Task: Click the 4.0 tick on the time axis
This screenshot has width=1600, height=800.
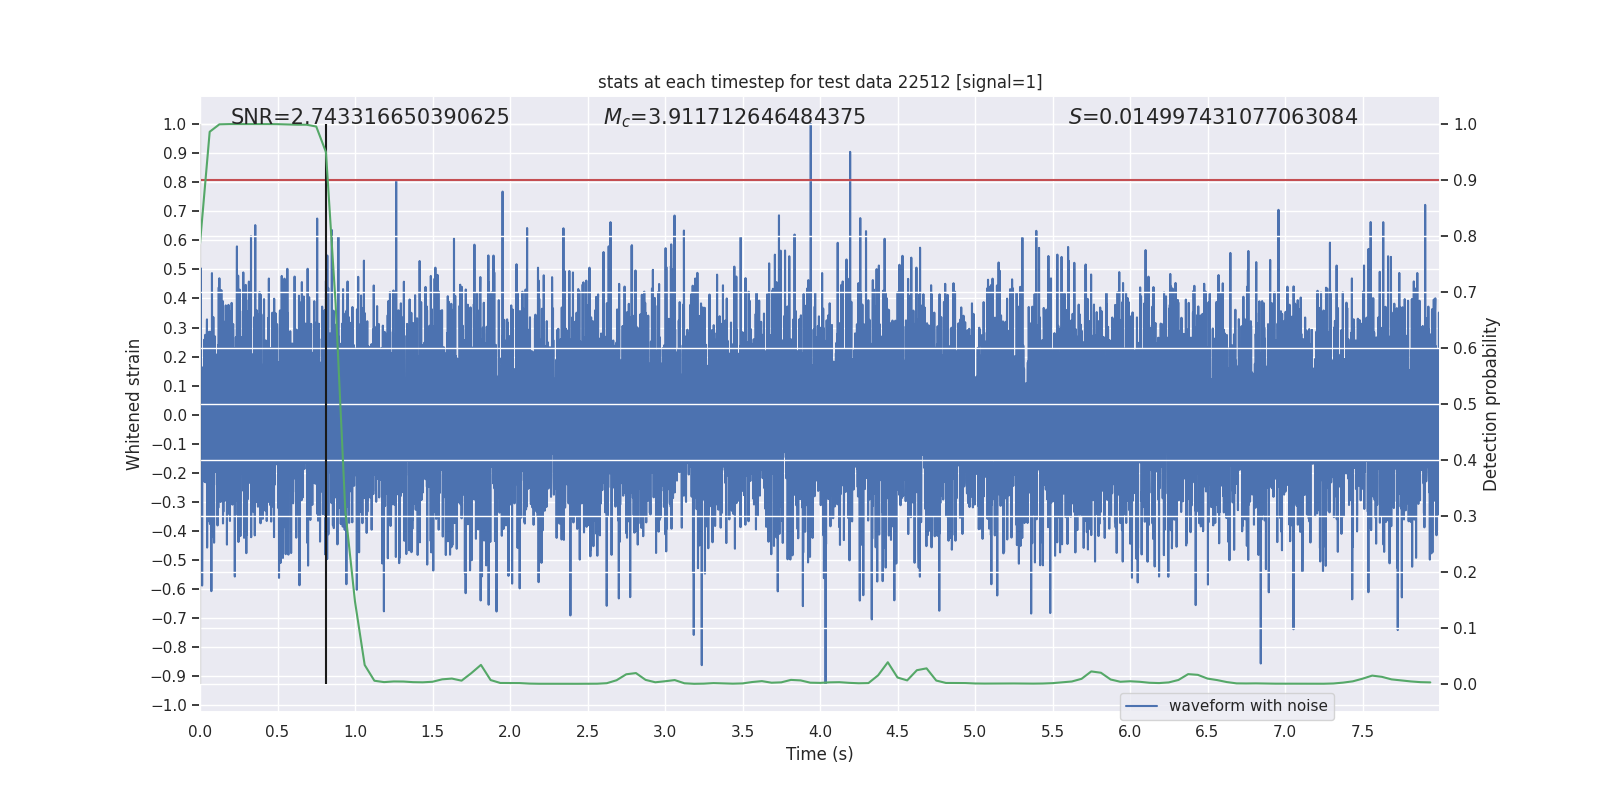Action: click(820, 732)
